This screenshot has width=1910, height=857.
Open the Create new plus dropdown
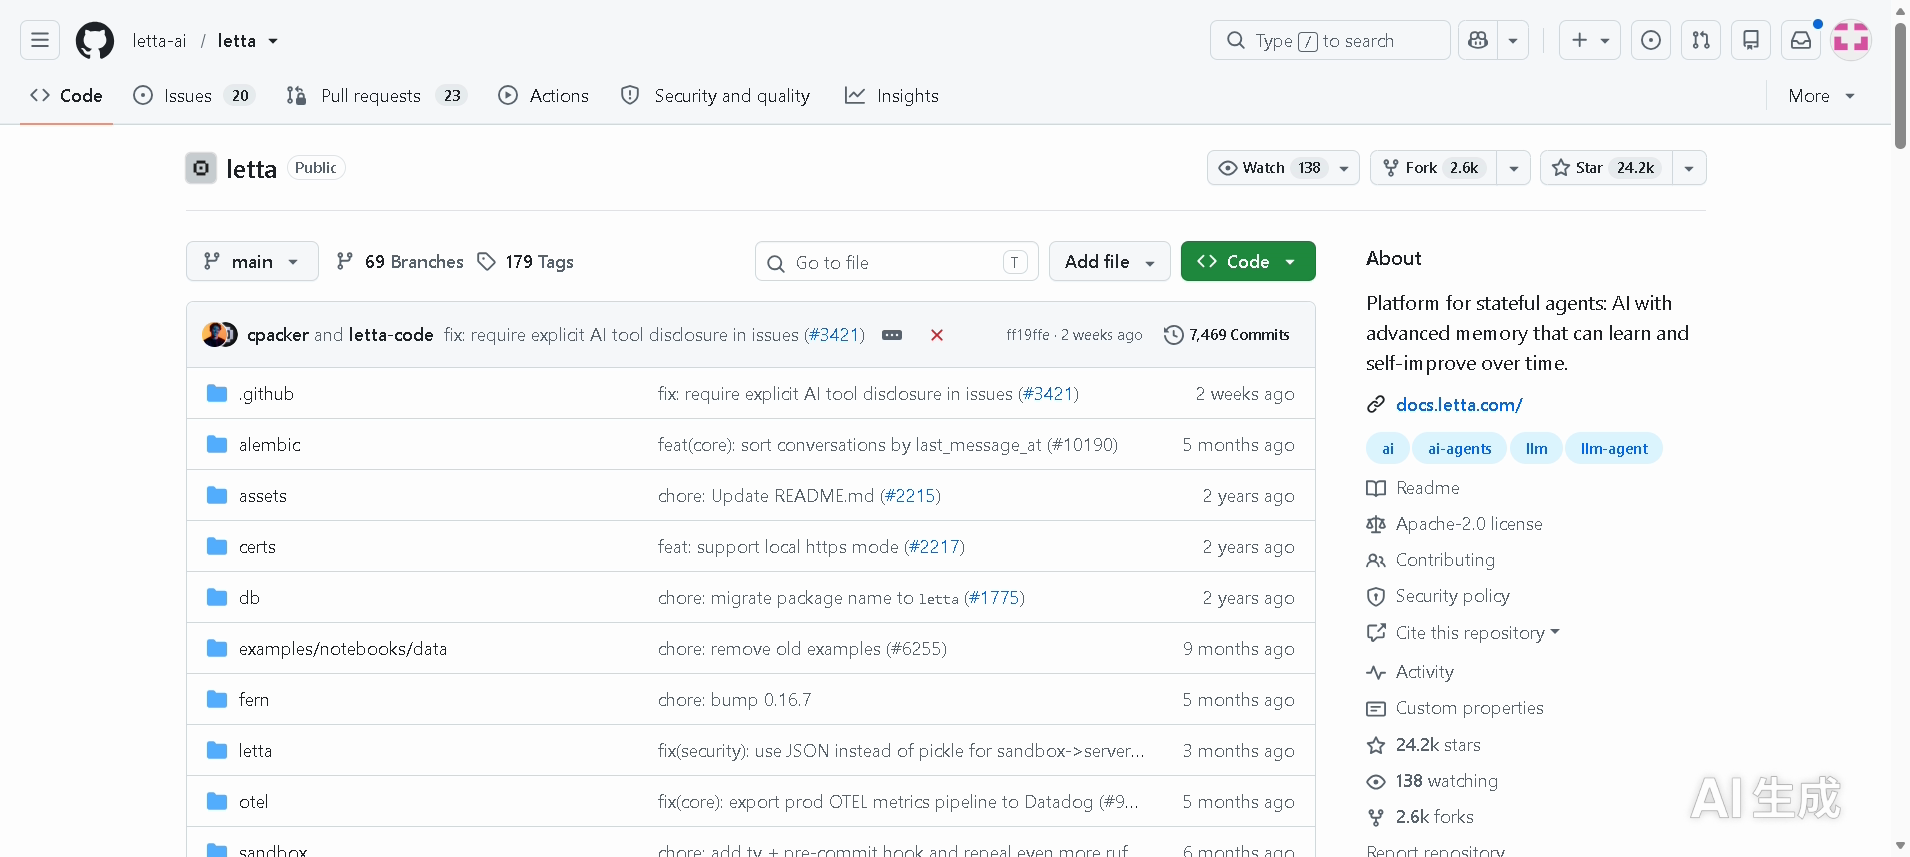pos(1590,40)
